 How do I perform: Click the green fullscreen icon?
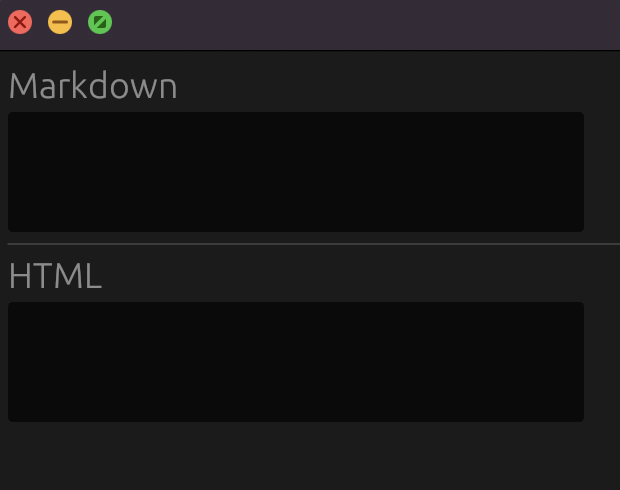click(100, 22)
